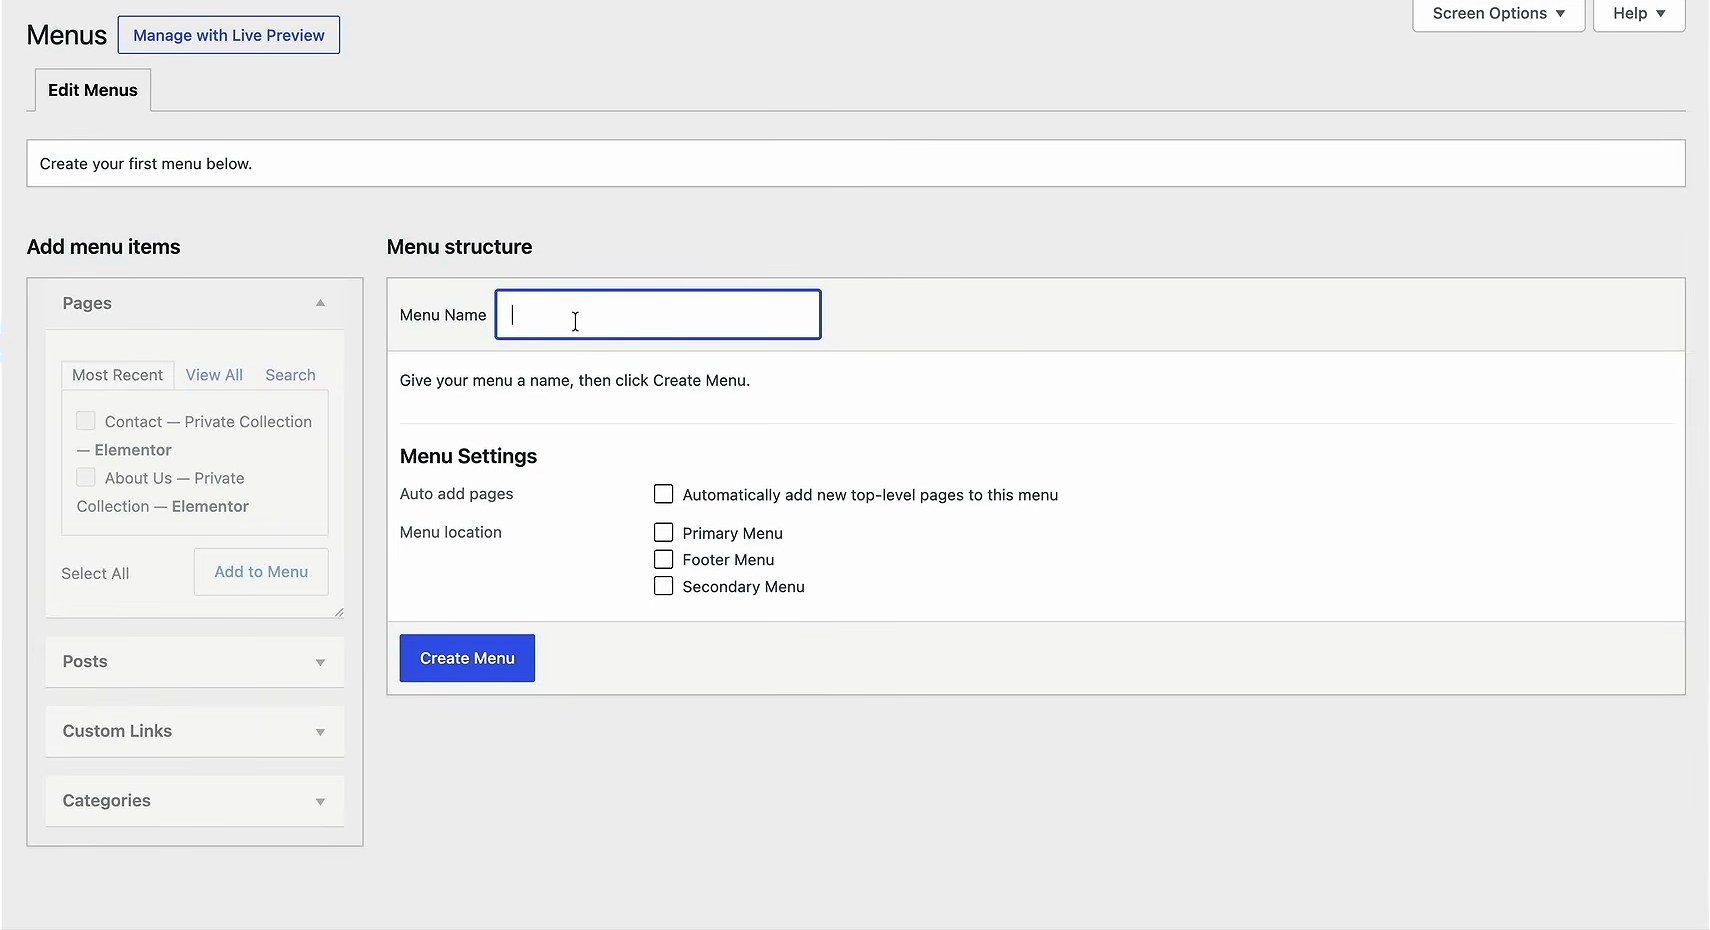Expand the Custom Links panel
Screen dimensions: 1710x930
[x=195, y=731]
